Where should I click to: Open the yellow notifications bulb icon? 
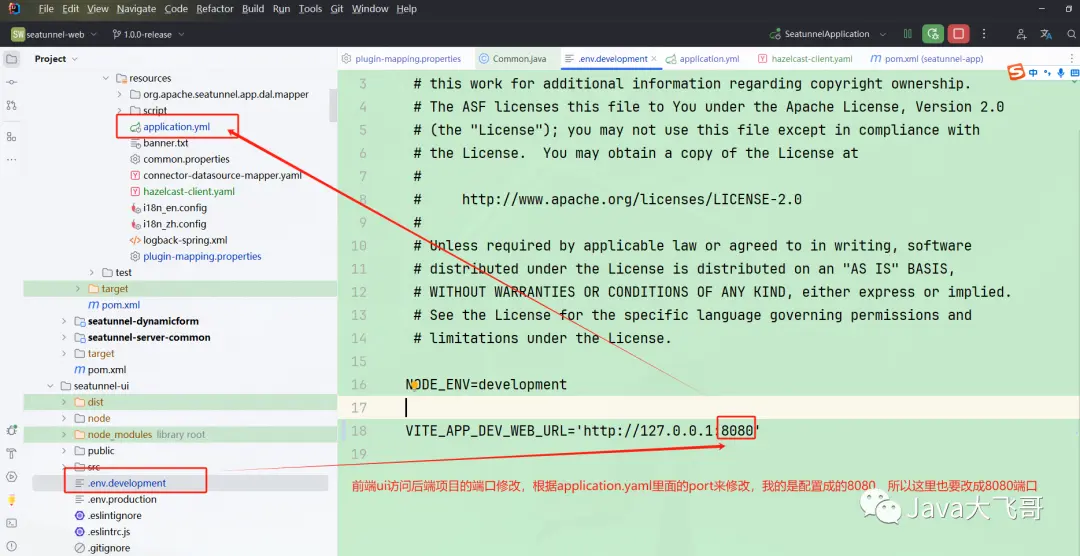click(12, 500)
